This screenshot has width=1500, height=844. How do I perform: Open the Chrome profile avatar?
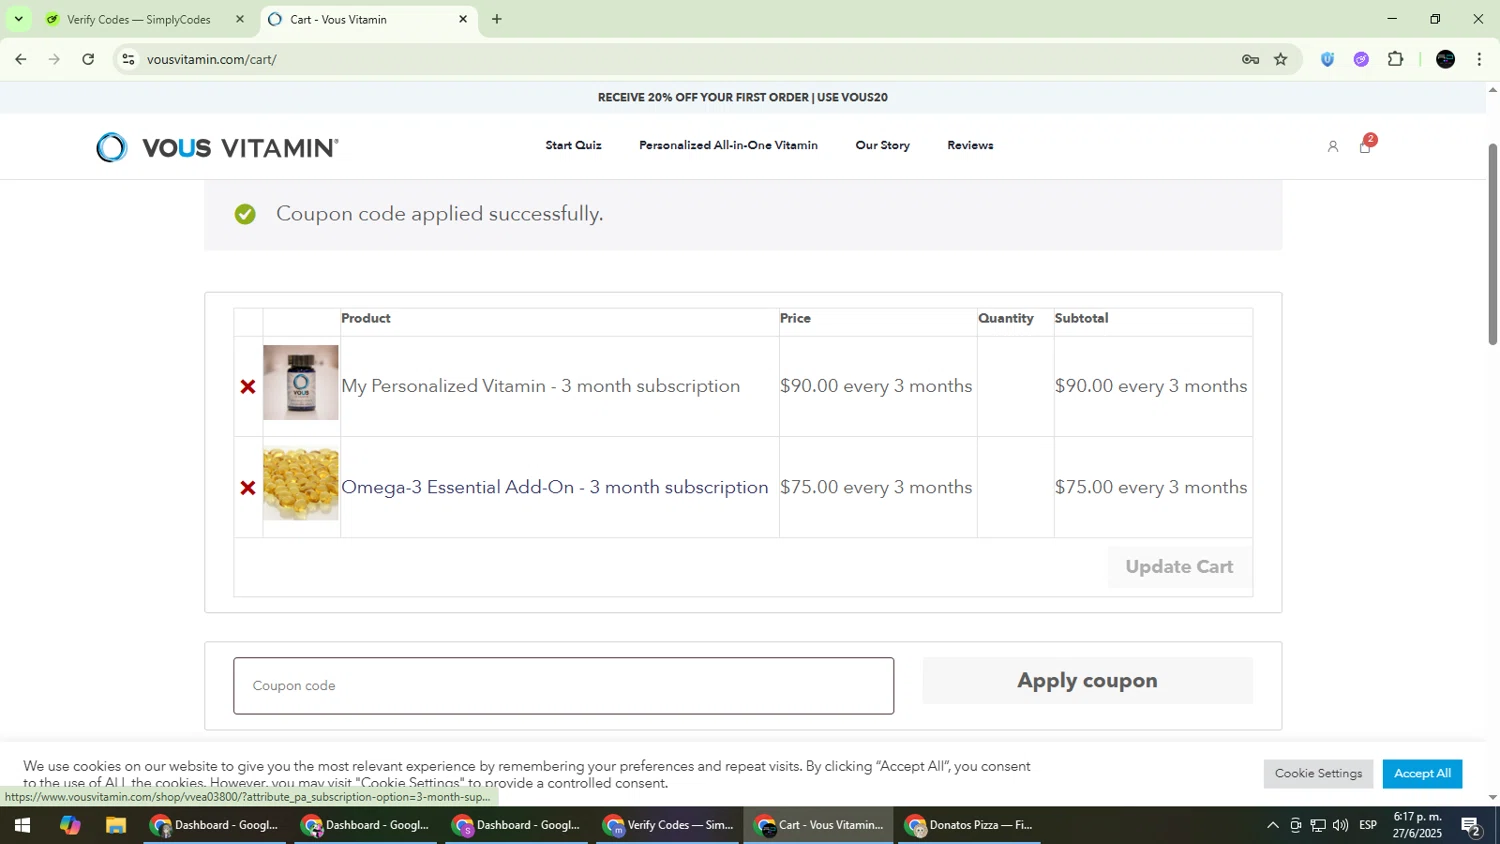pos(1445,59)
